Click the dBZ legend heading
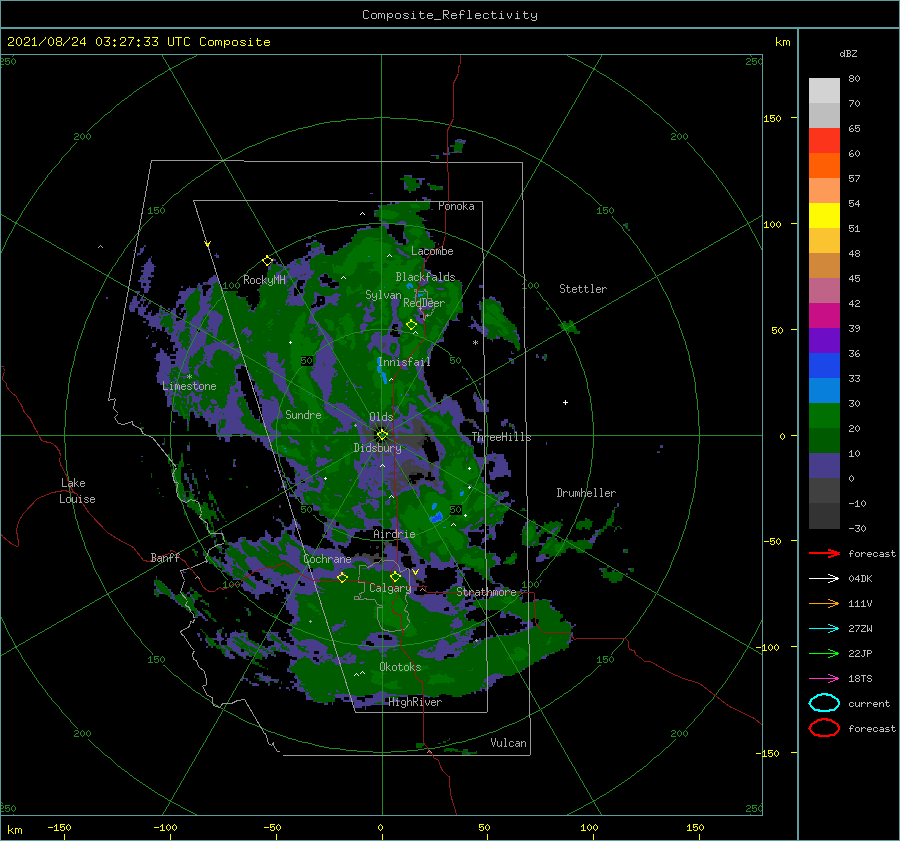 point(848,53)
